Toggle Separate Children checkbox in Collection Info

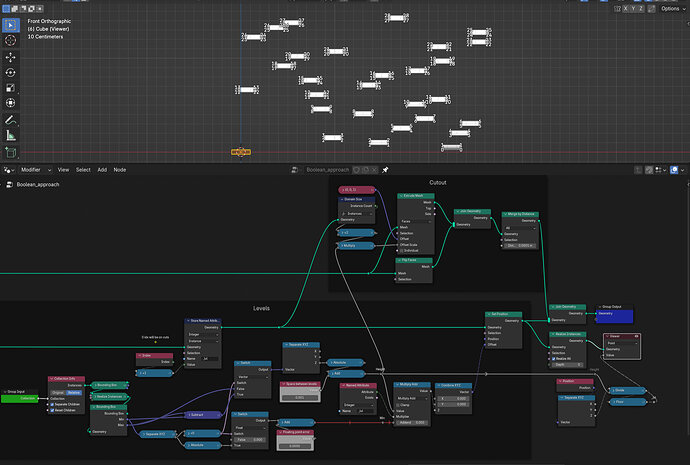(52, 404)
